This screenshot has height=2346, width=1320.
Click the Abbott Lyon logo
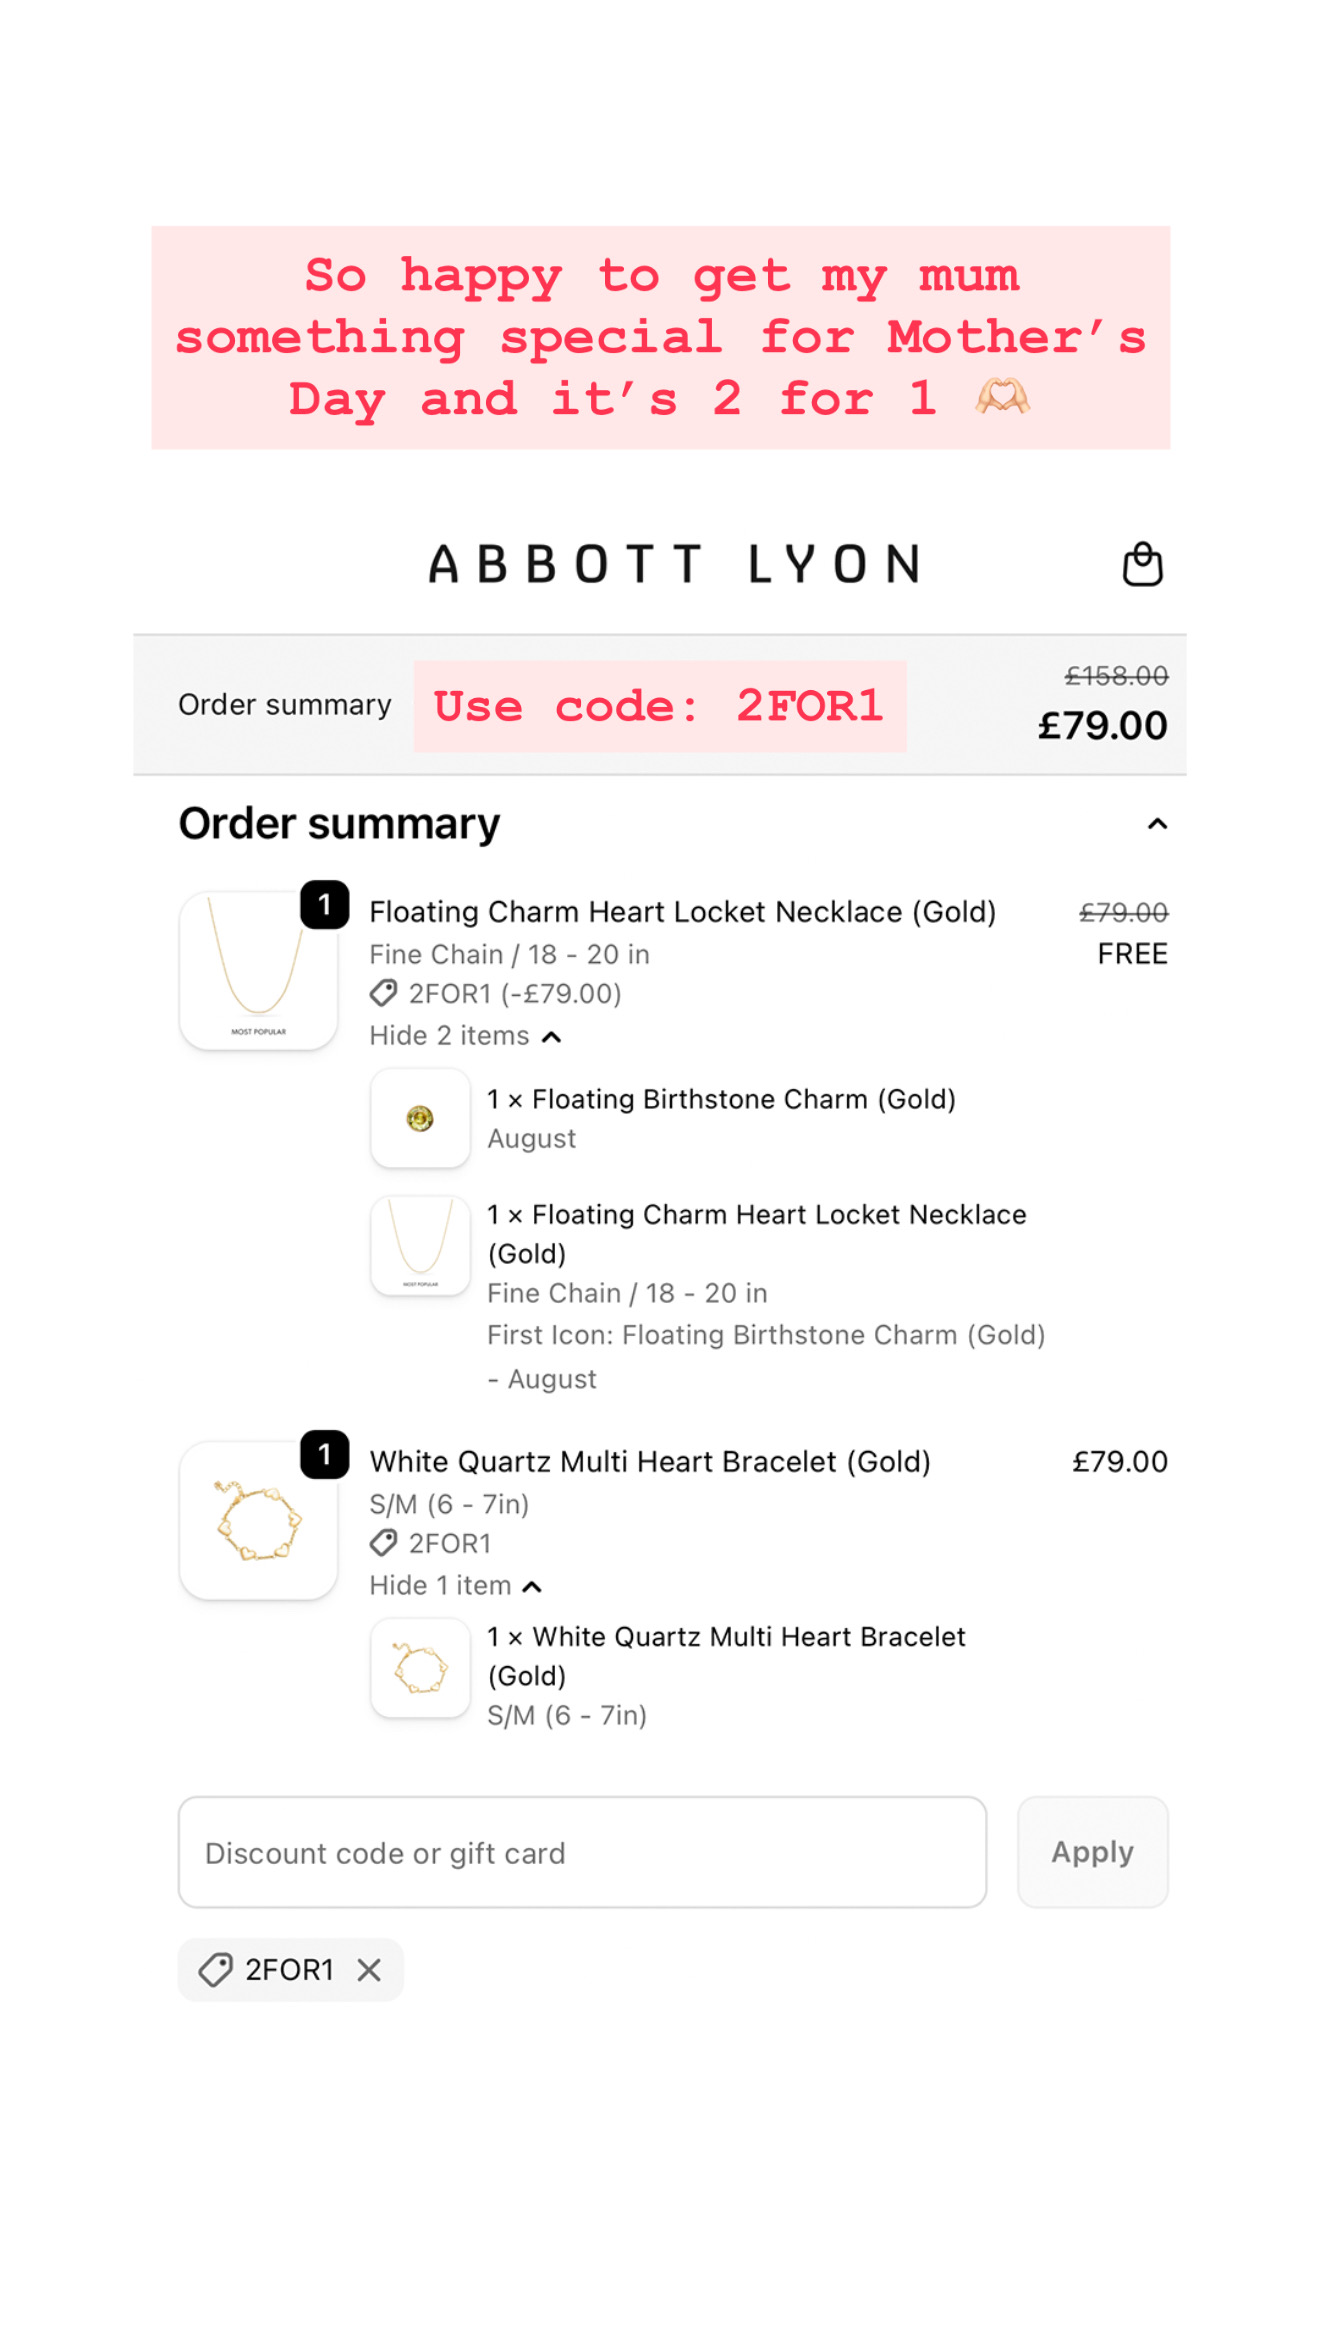pos(675,564)
